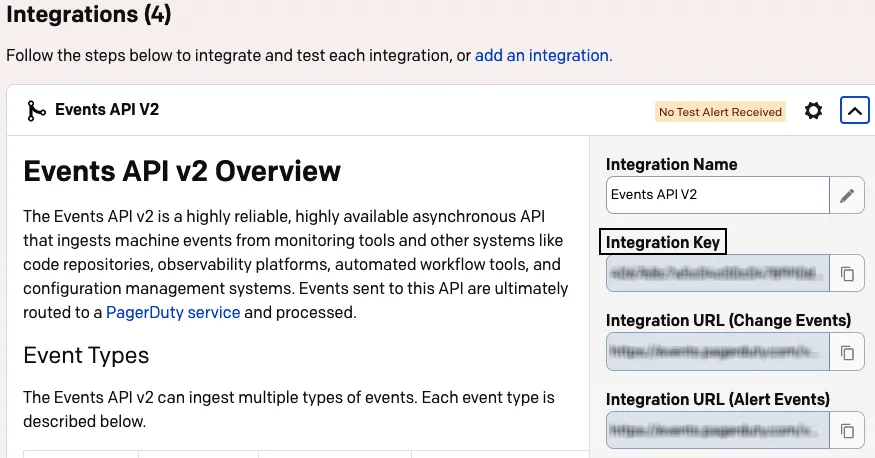The height and width of the screenshot is (458, 875).
Task: Click the 'Integrations (4)' page heading
Action: [x=89, y=14]
